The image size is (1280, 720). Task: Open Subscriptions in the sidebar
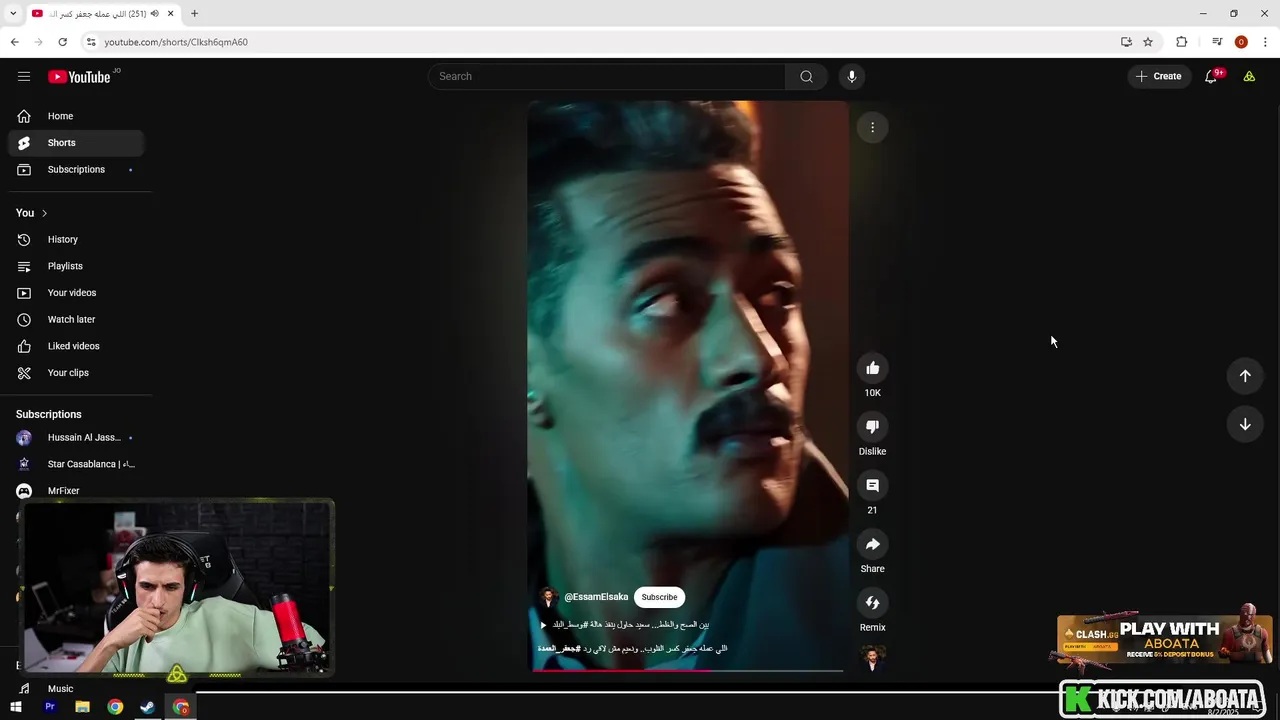click(76, 170)
